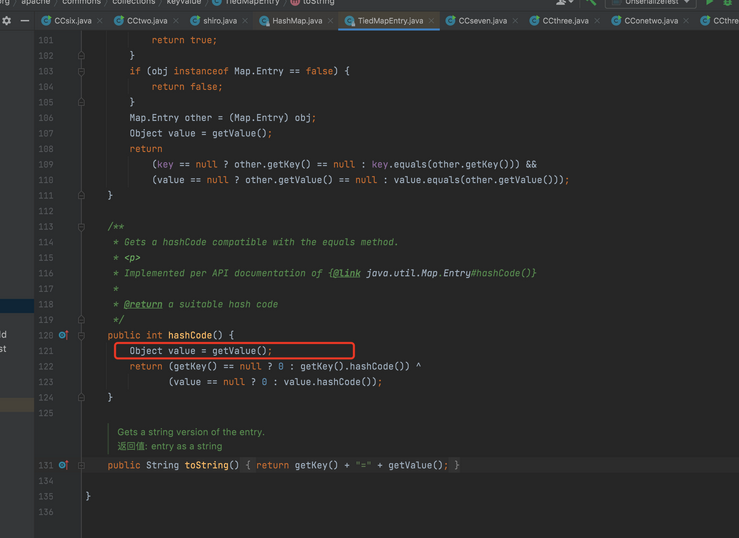739x538 pixels.
Task: Switch to the CCtwo.java tab
Action: [147, 21]
